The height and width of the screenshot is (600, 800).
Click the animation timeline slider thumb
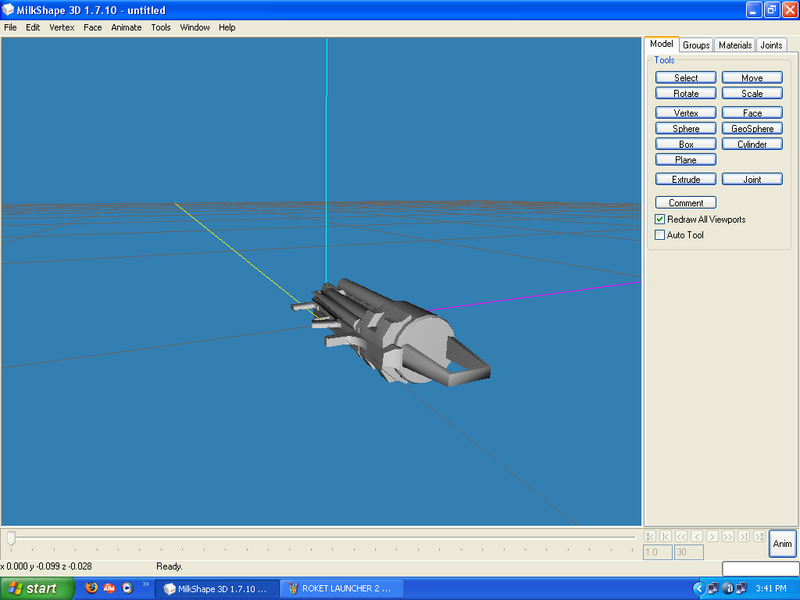[x=11, y=538]
